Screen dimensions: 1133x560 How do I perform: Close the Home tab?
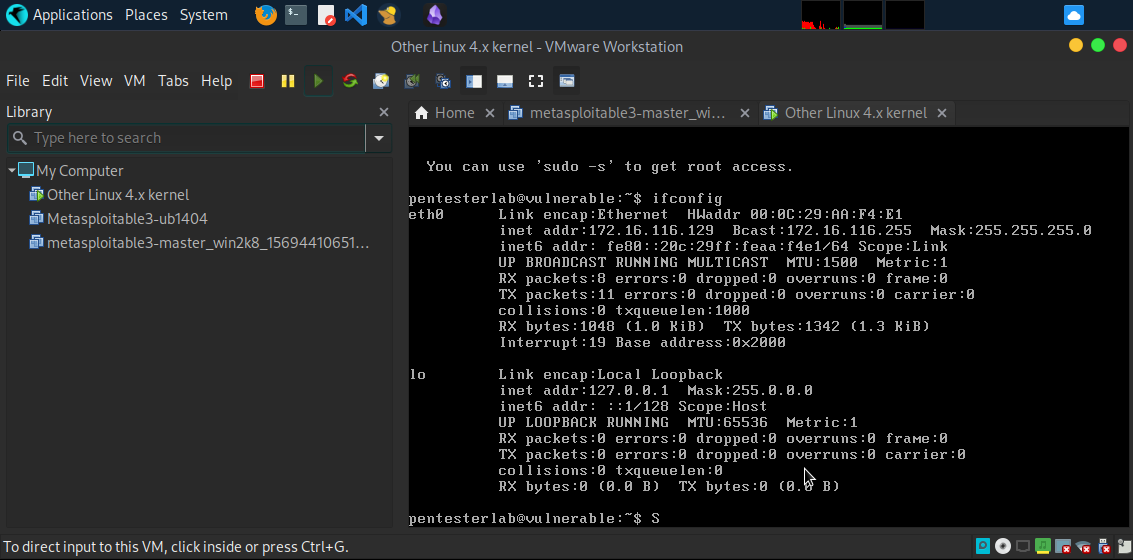point(489,113)
